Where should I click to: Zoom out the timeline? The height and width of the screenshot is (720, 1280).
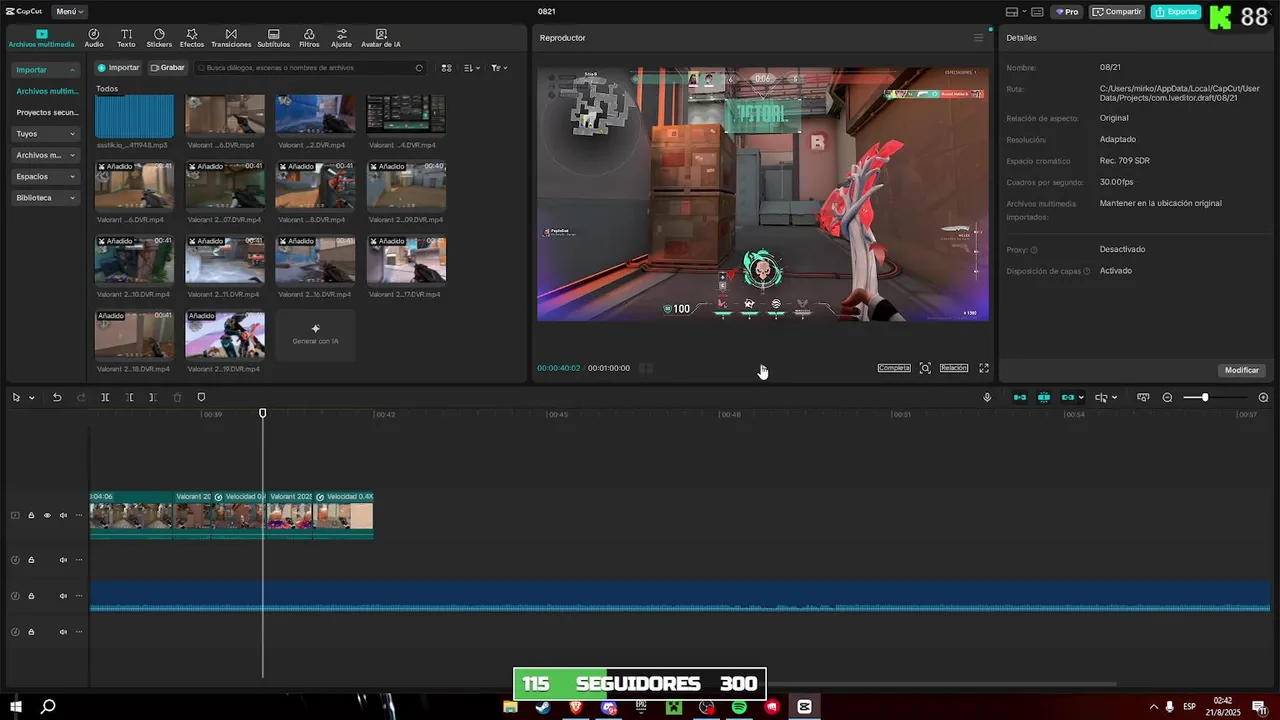pos(1167,398)
